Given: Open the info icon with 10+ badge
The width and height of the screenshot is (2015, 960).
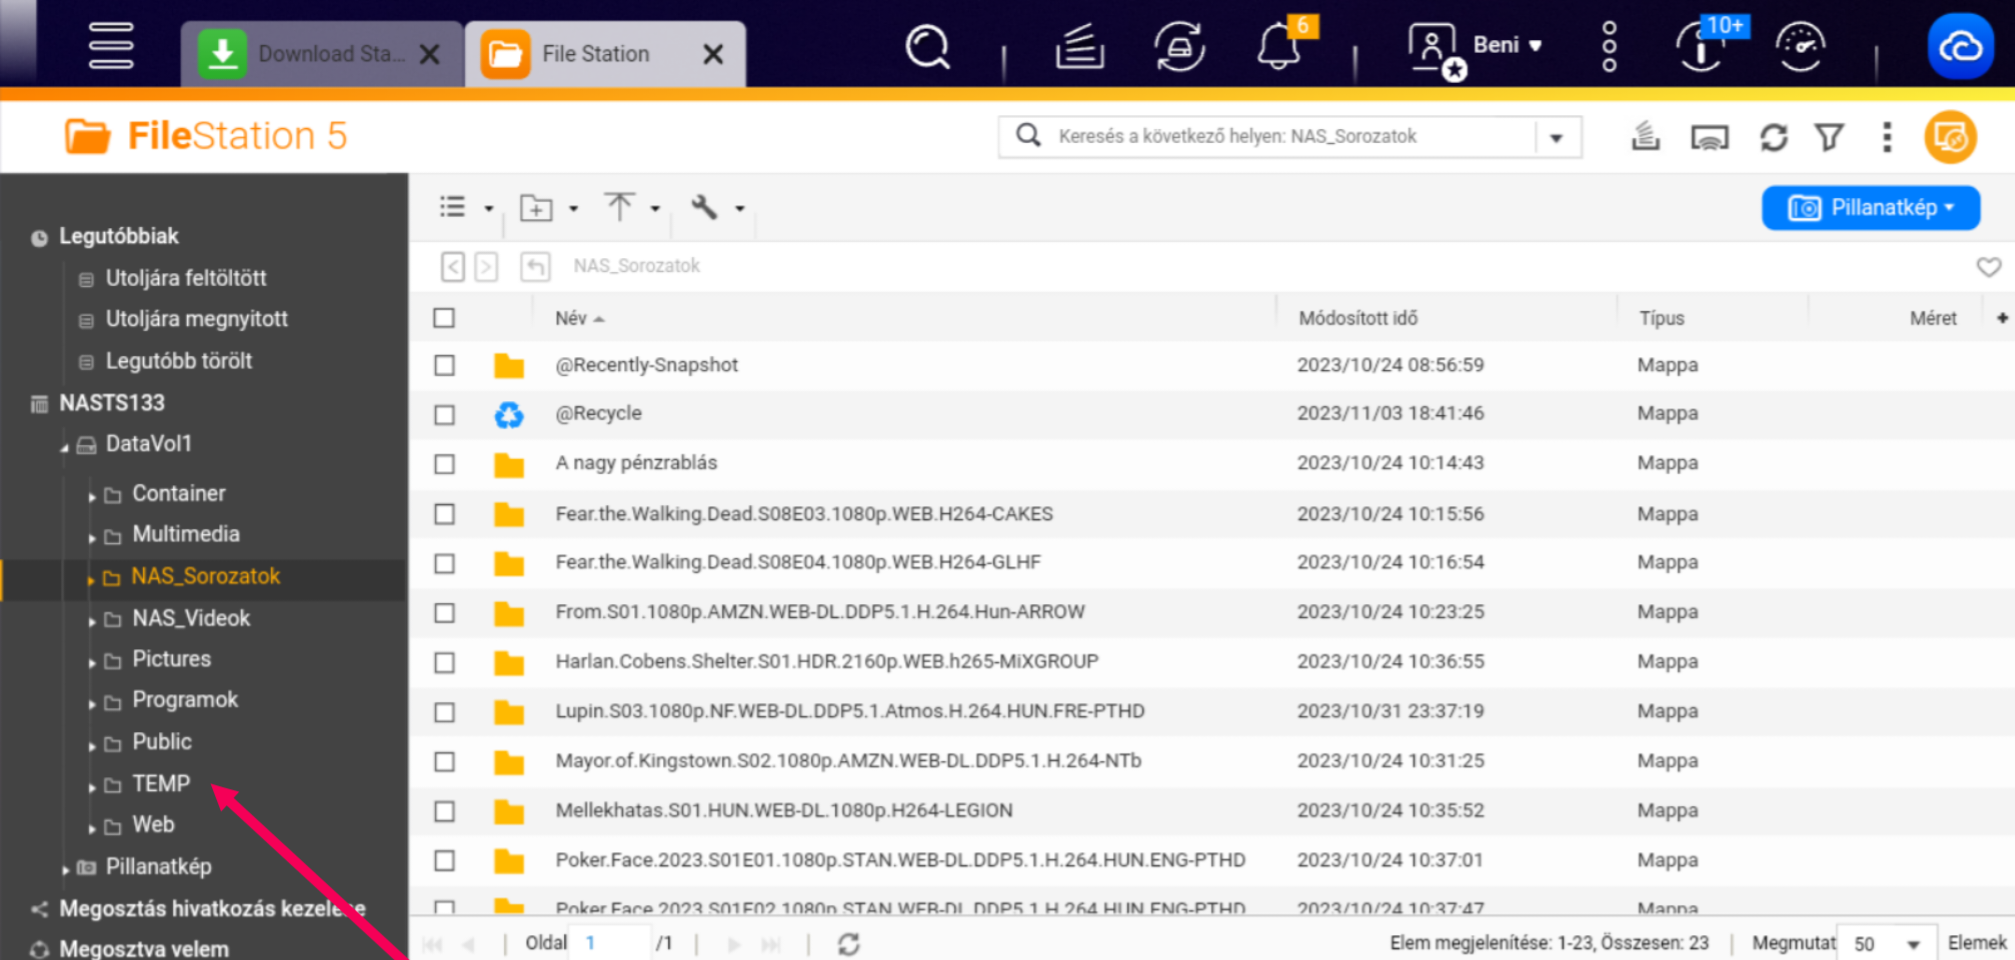Looking at the screenshot, I should point(1700,47).
